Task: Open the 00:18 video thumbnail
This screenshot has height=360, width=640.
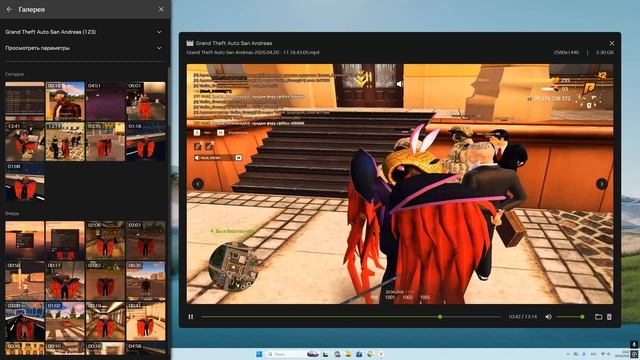Action: pos(65,101)
